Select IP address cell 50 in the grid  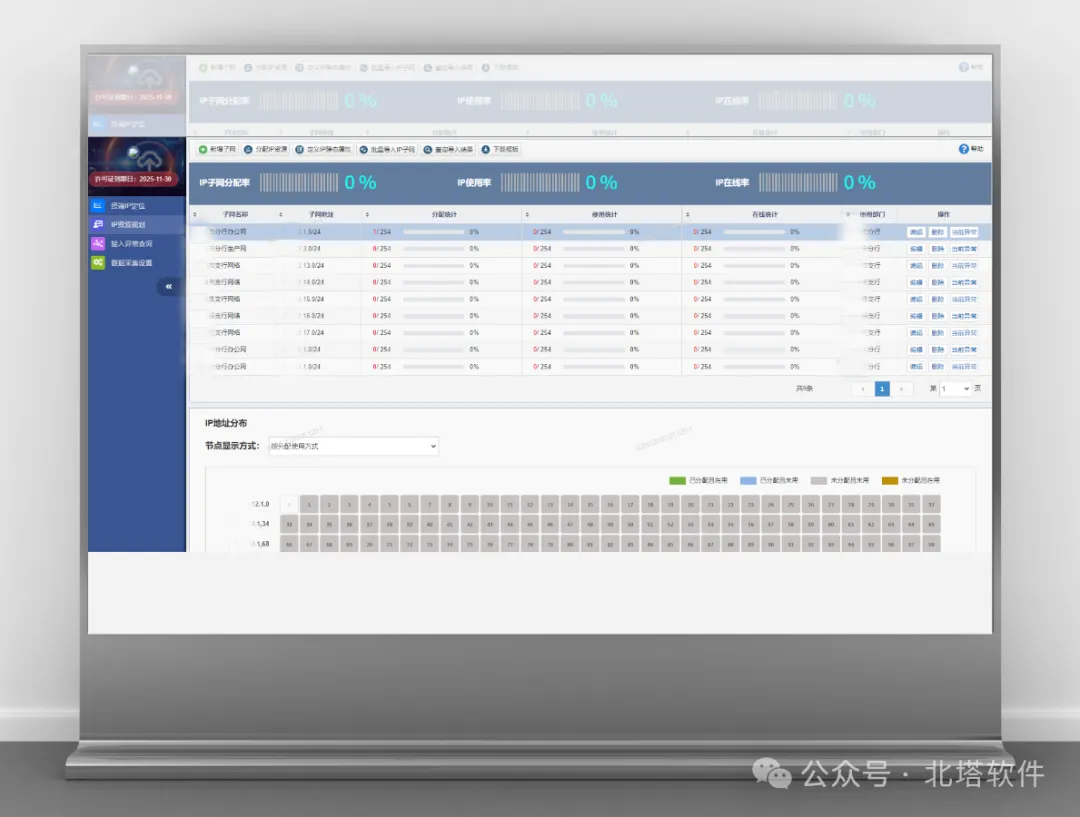tap(630, 524)
